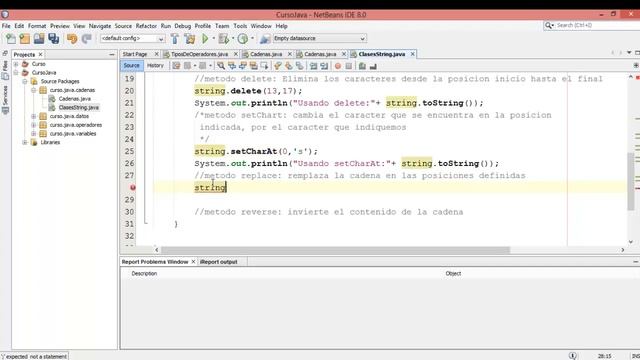This screenshot has height=360, width=640.
Task: Expand the Curso project node
Action: tap(16, 64)
